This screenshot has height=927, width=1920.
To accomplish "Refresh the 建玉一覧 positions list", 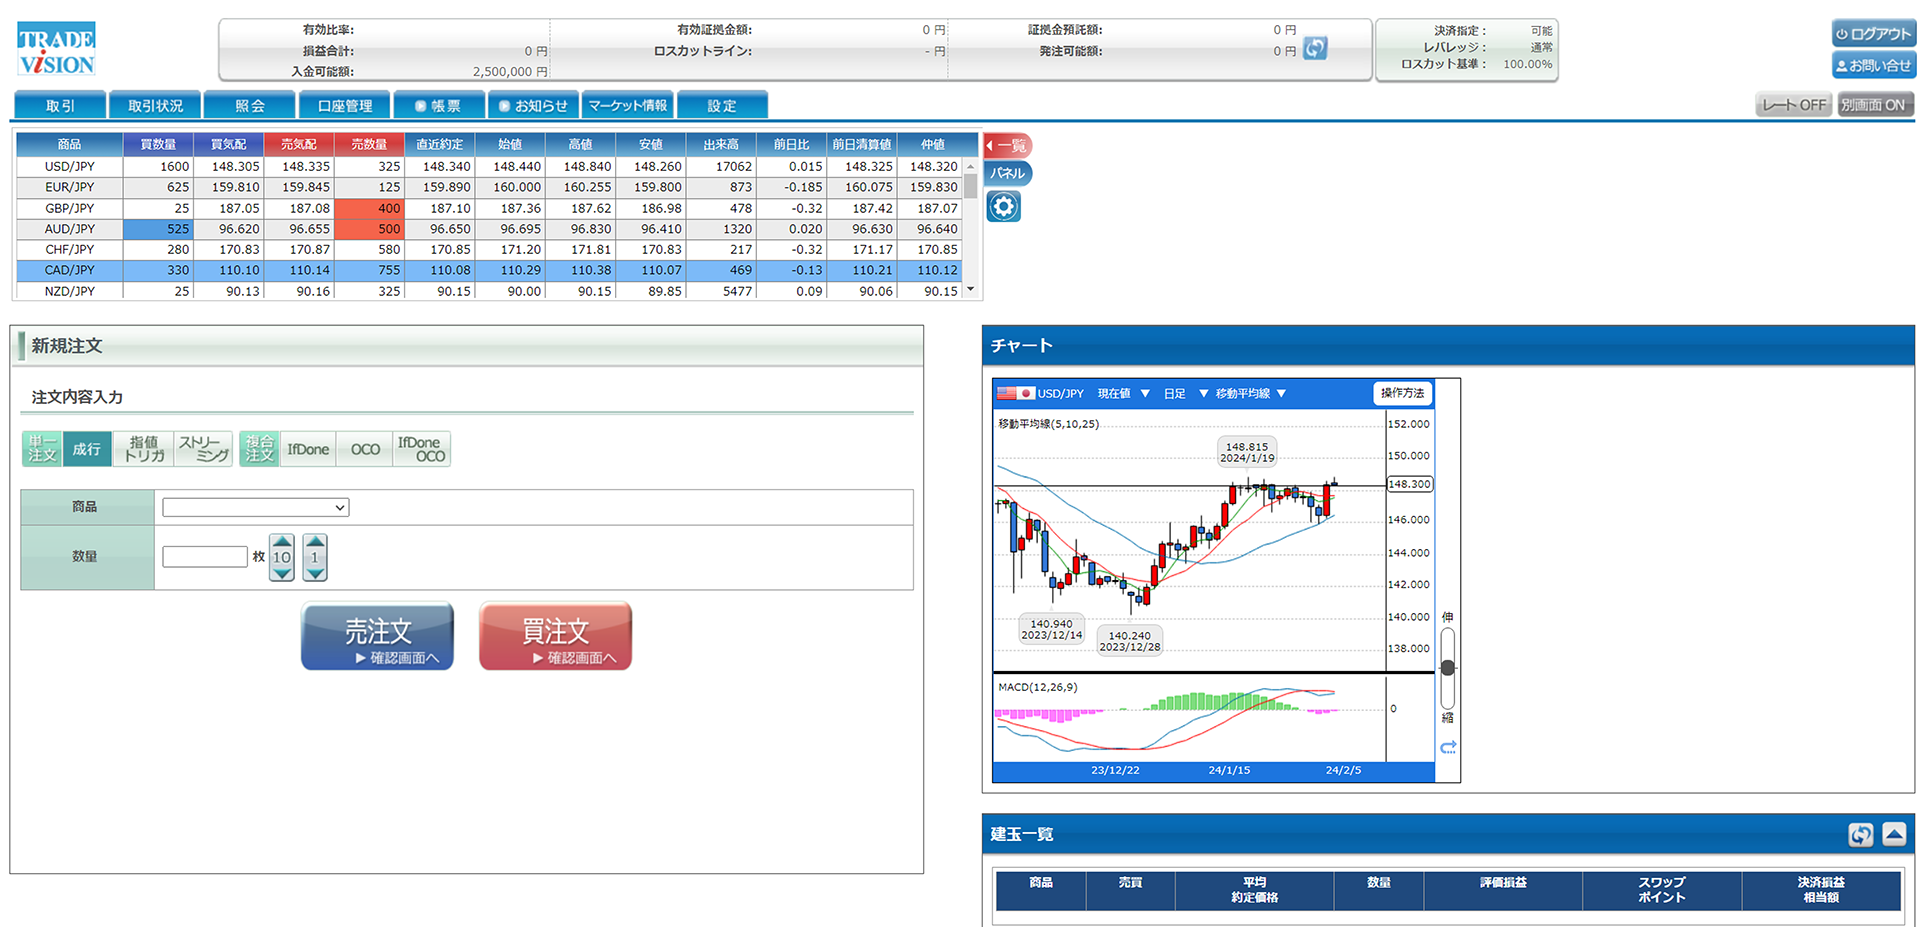I will coord(1860,834).
